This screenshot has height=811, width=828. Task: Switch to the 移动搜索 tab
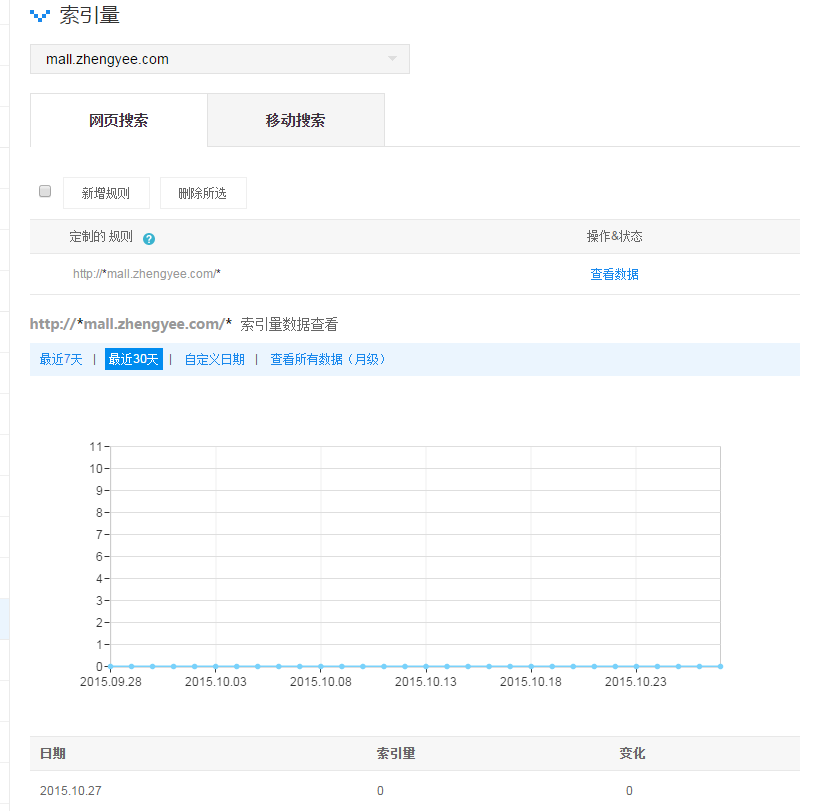tap(295, 121)
